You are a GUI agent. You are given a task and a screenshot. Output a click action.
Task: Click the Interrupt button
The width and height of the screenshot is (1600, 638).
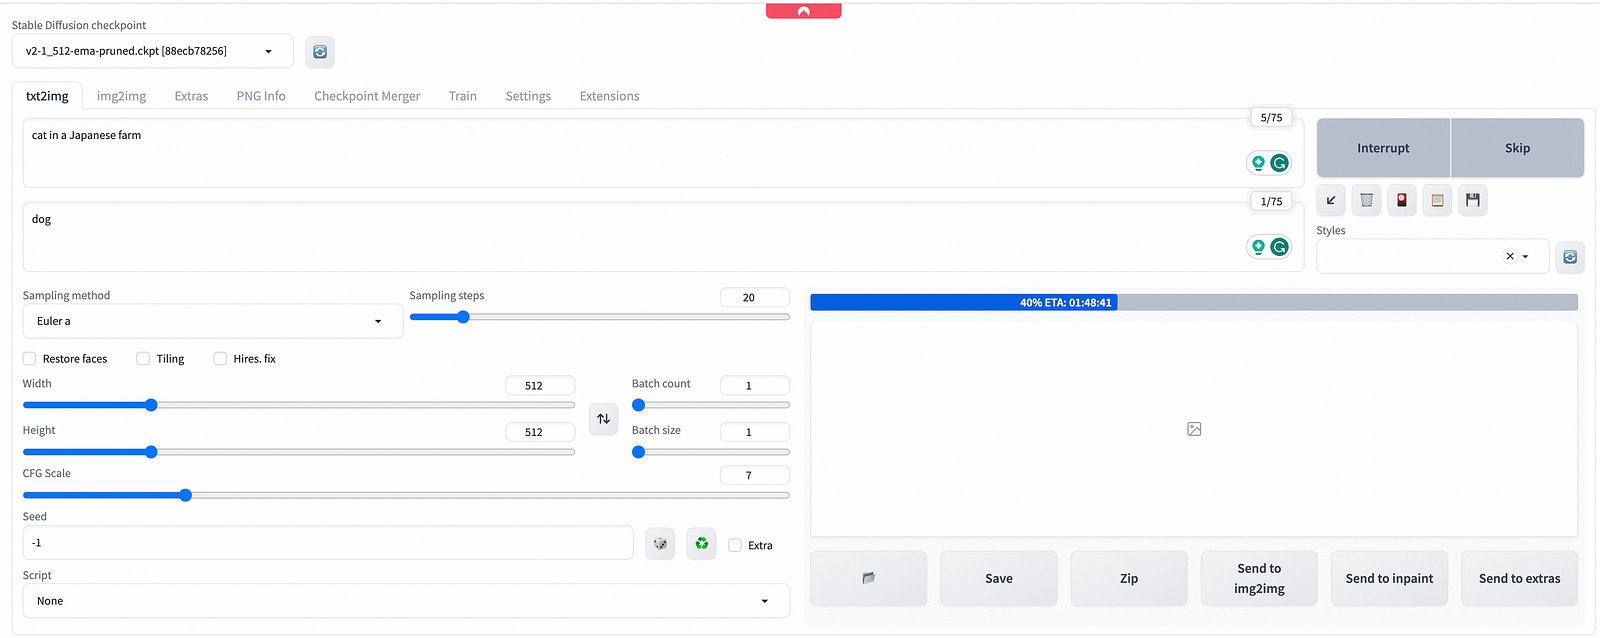coord(1383,148)
